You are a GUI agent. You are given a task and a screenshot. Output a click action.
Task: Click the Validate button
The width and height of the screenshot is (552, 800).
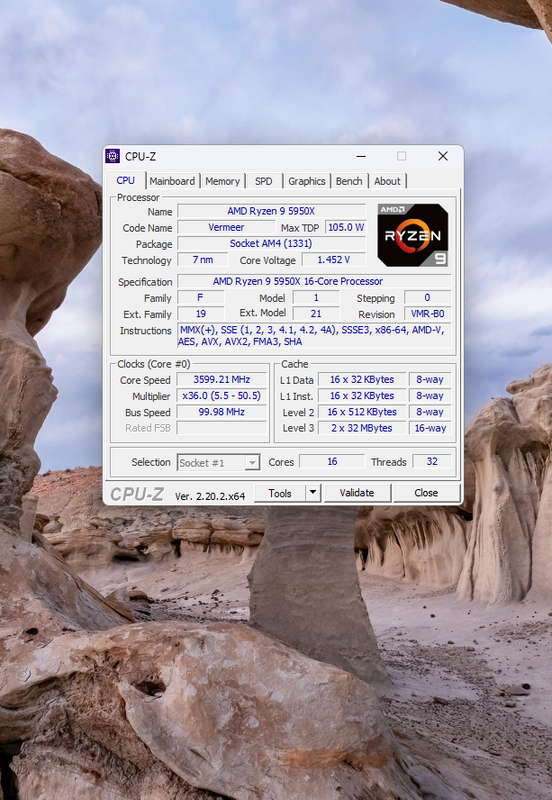pyautogui.click(x=357, y=493)
